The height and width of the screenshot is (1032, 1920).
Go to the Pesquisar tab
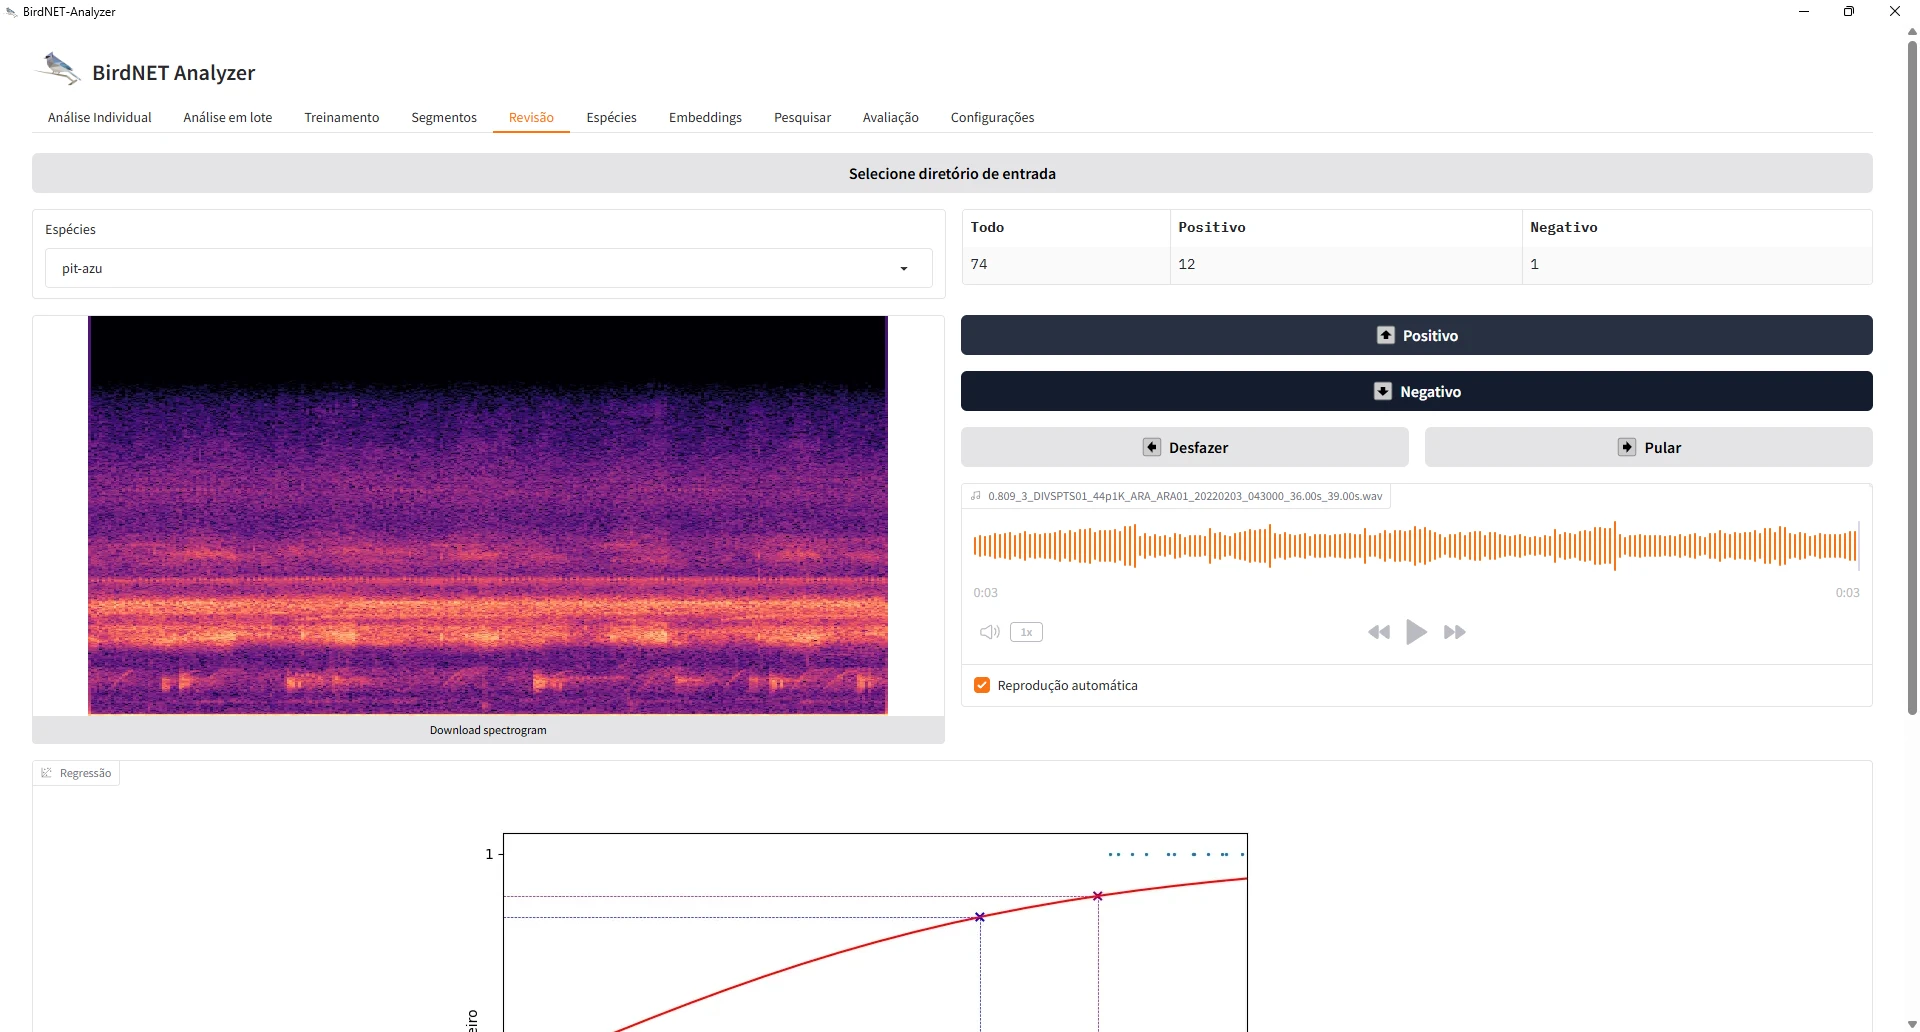point(802,117)
